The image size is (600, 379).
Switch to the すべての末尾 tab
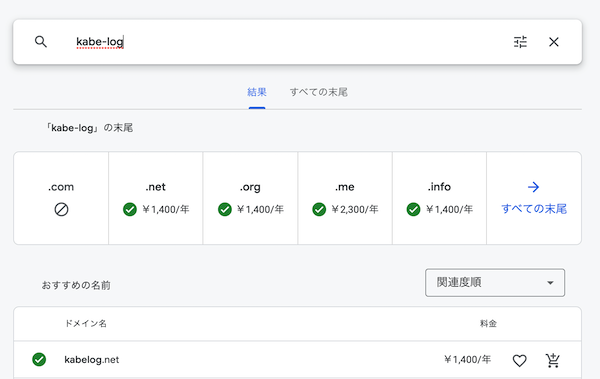coord(318,92)
